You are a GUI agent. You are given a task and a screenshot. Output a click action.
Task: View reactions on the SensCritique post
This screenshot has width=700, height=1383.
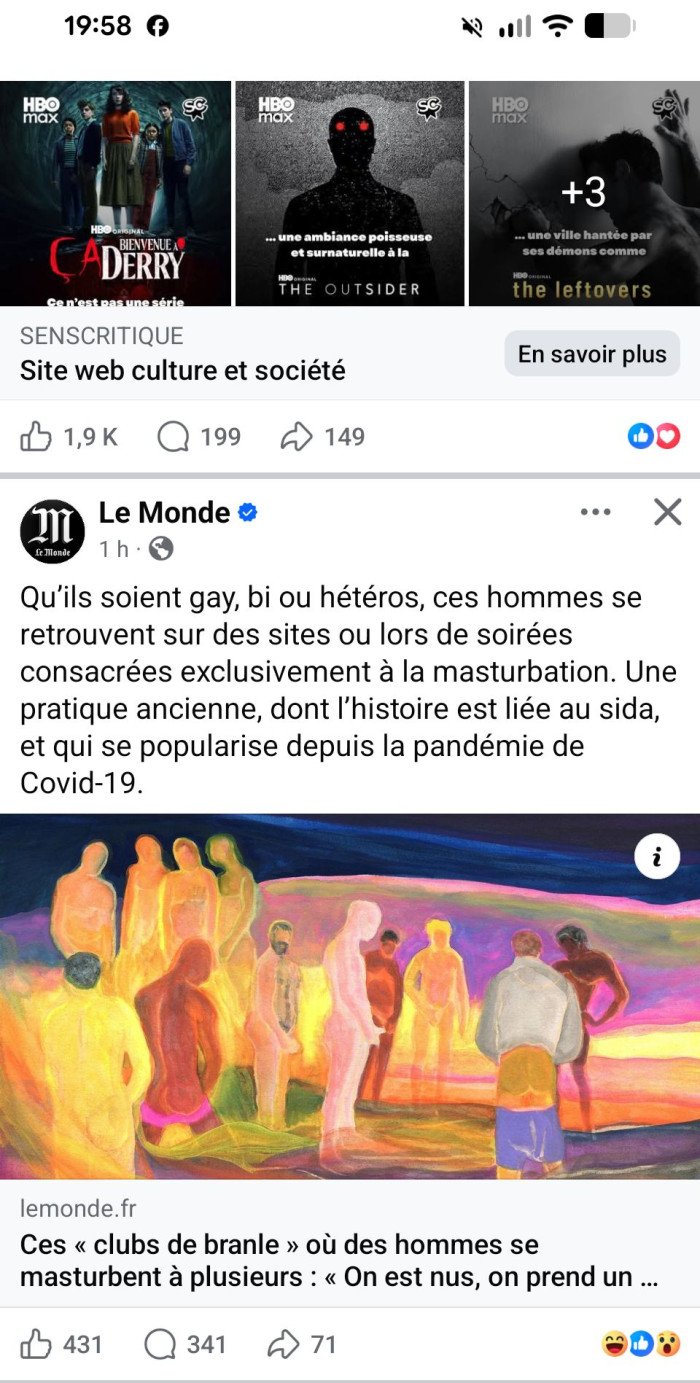click(x=654, y=436)
